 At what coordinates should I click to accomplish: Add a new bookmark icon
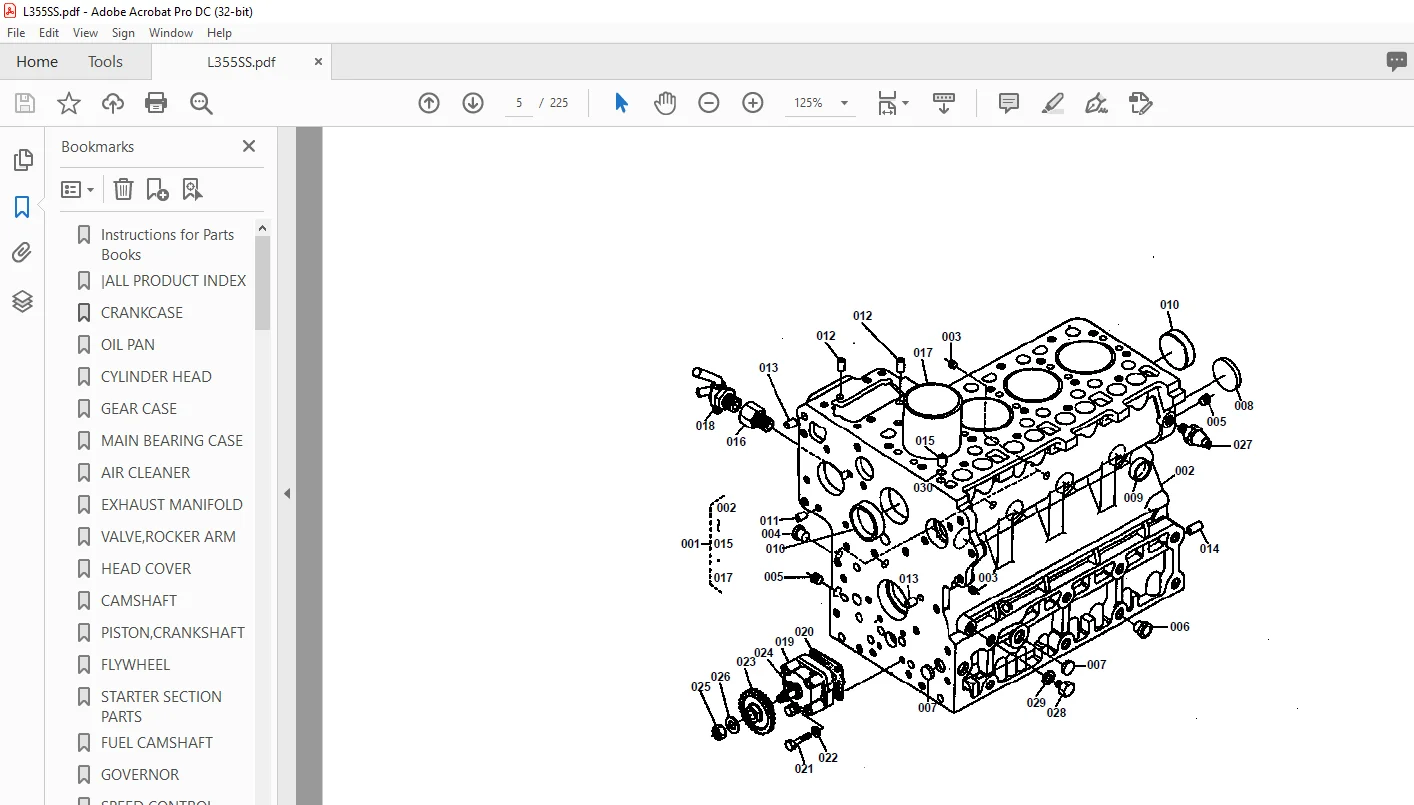(157, 189)
